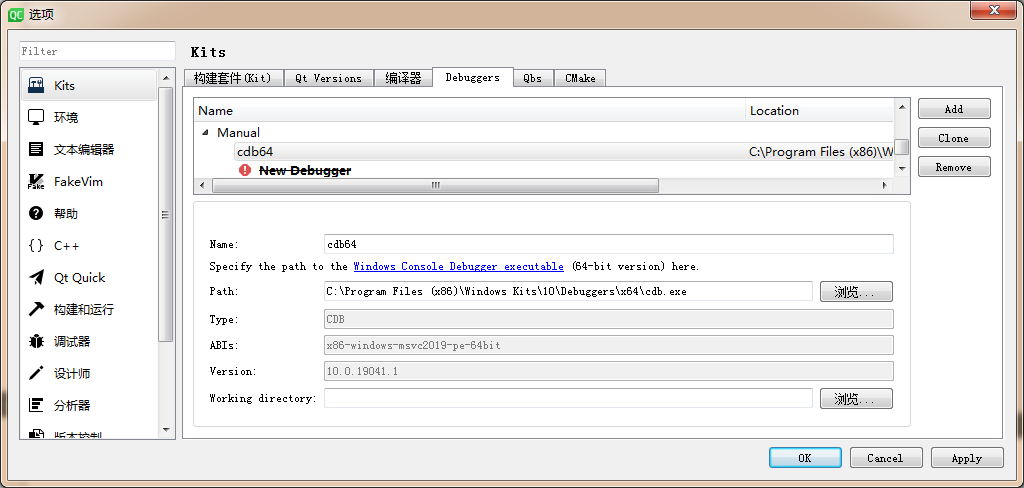Click the Clone debugger button

pyautogui.click(x=953, y=138)
